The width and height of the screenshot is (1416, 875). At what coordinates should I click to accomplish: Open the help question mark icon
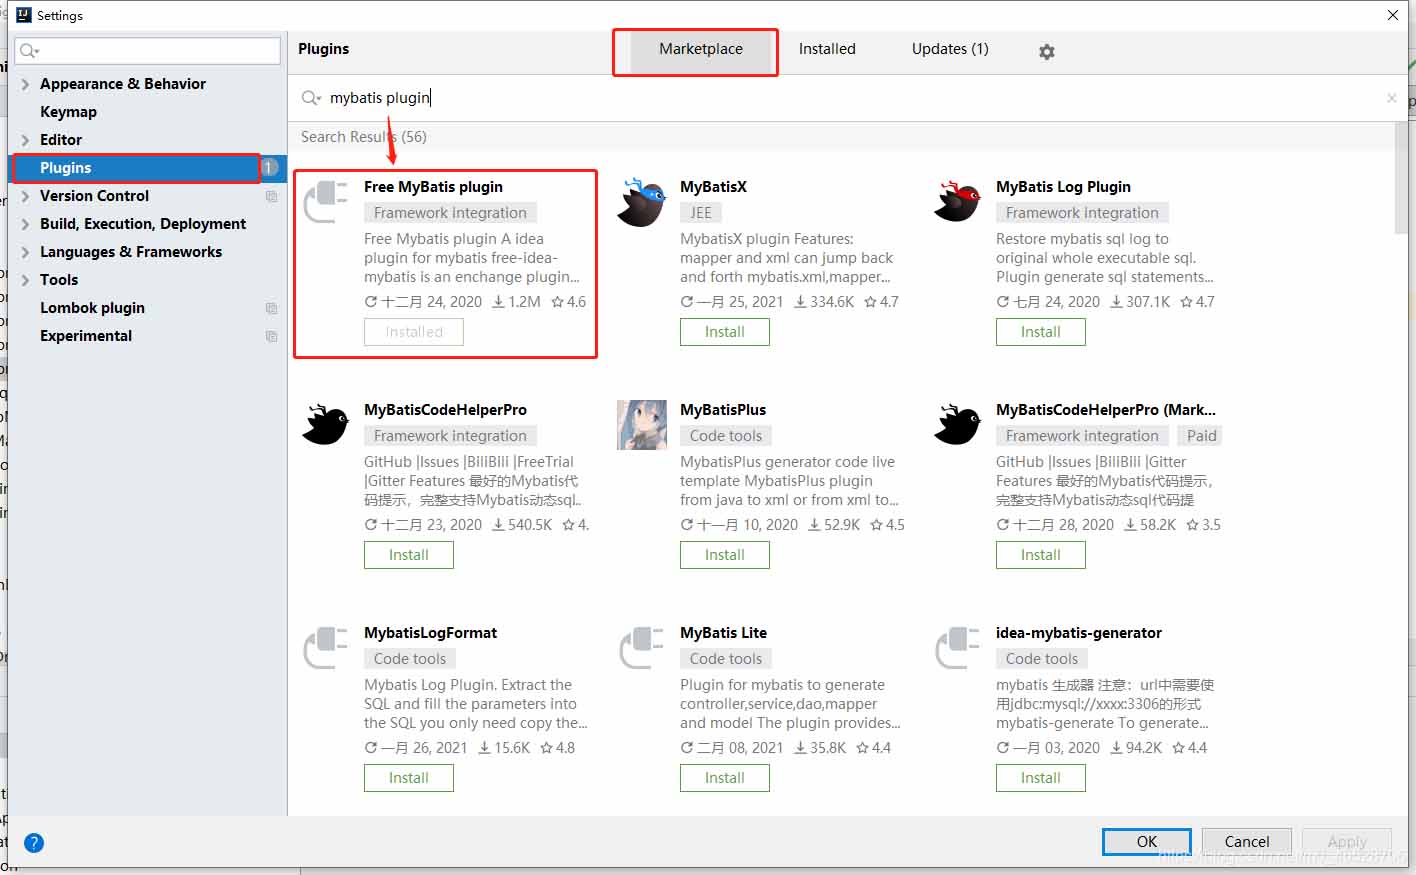(34, 843)
